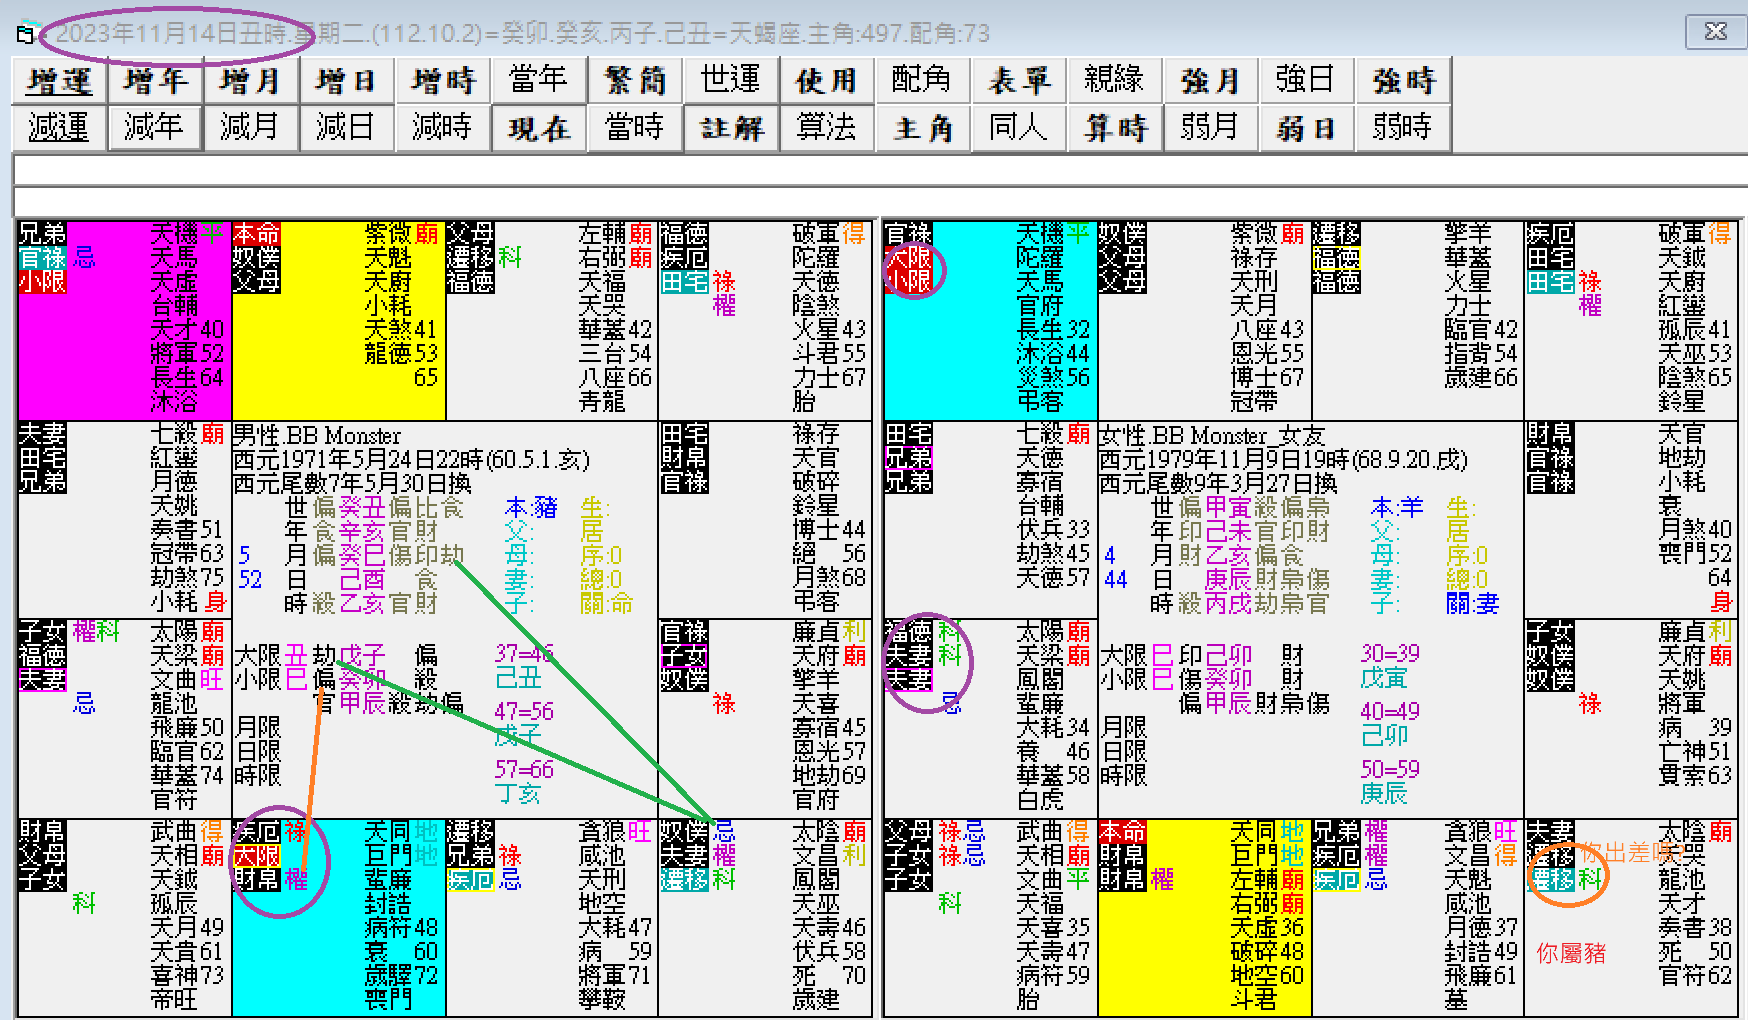Click the 增年 button

[x=155, y=80]
